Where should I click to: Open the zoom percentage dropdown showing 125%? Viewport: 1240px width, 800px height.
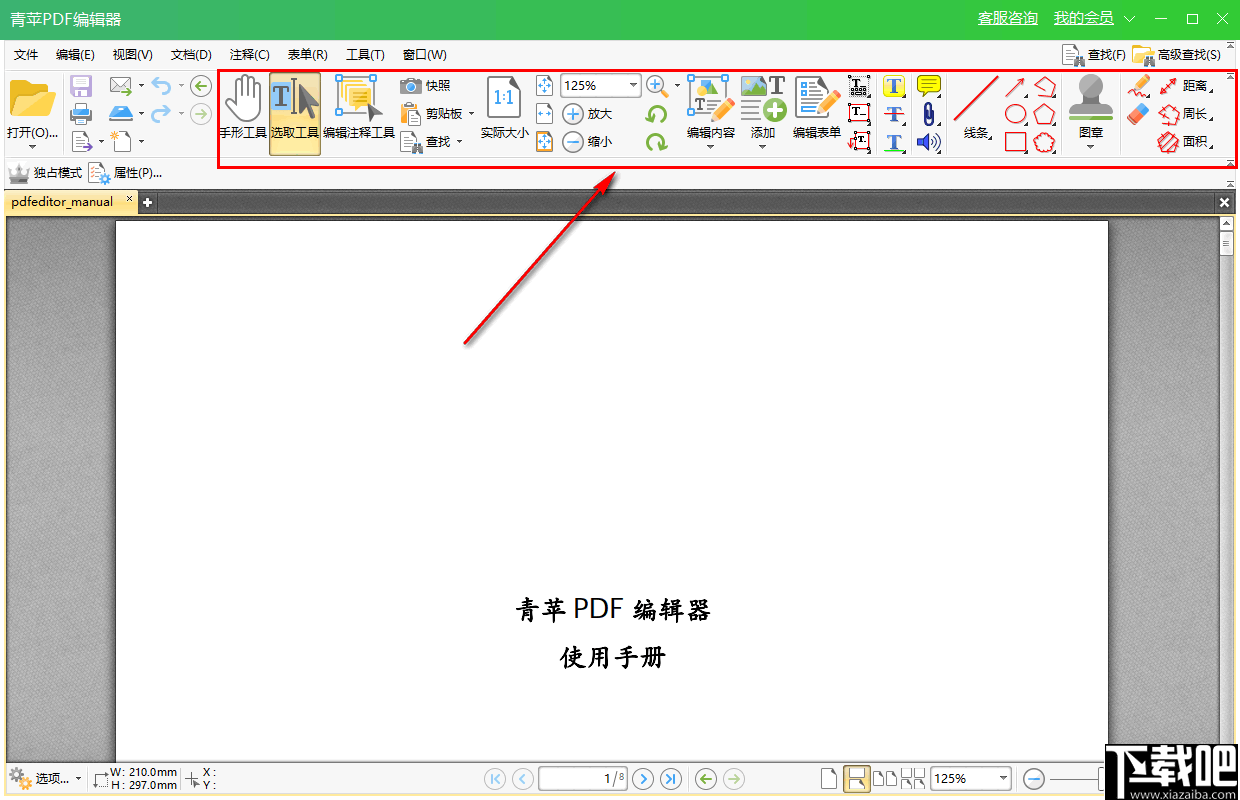[635, 85]
